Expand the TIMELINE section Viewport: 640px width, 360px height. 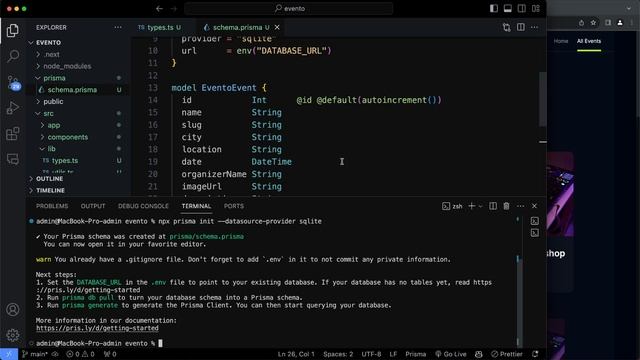point(50,191)
